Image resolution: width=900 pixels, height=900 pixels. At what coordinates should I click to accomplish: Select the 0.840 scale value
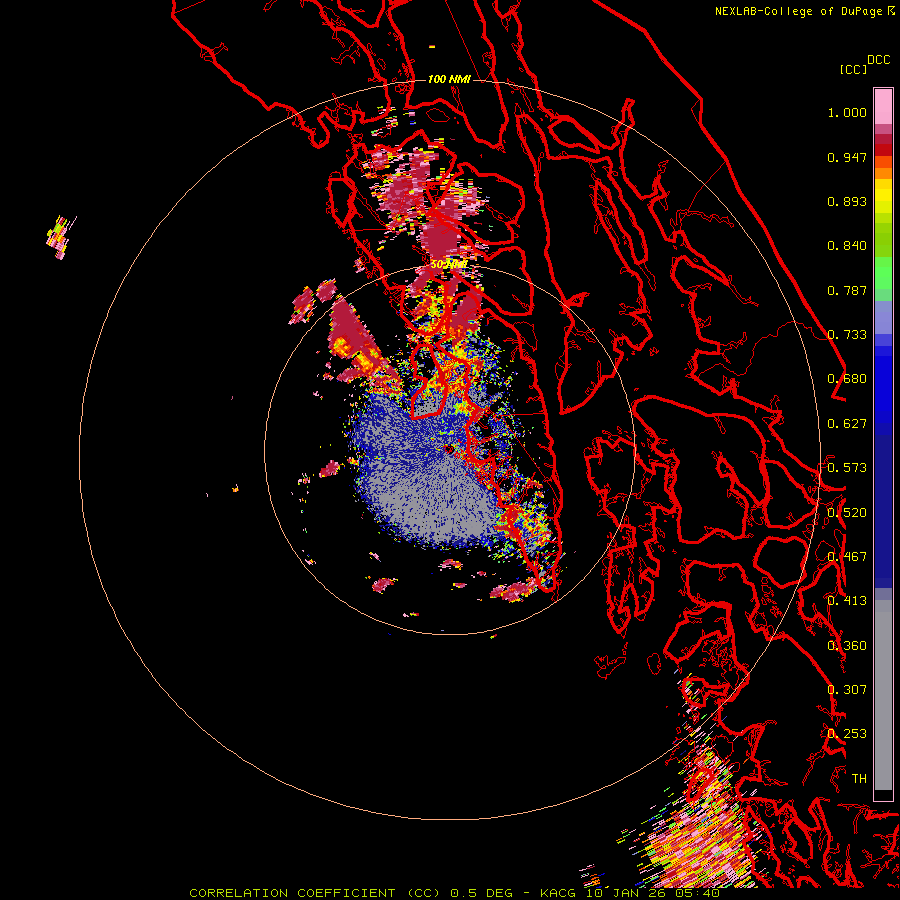pos(847,246)
